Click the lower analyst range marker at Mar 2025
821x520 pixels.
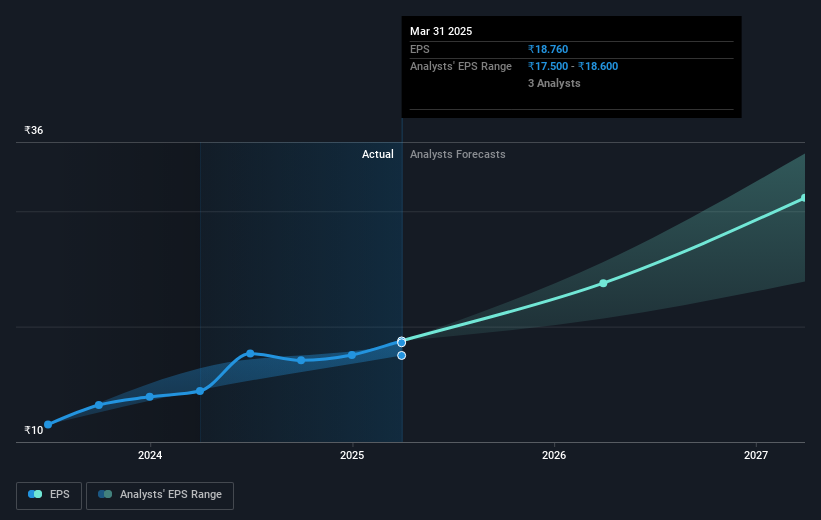[402, 356]
